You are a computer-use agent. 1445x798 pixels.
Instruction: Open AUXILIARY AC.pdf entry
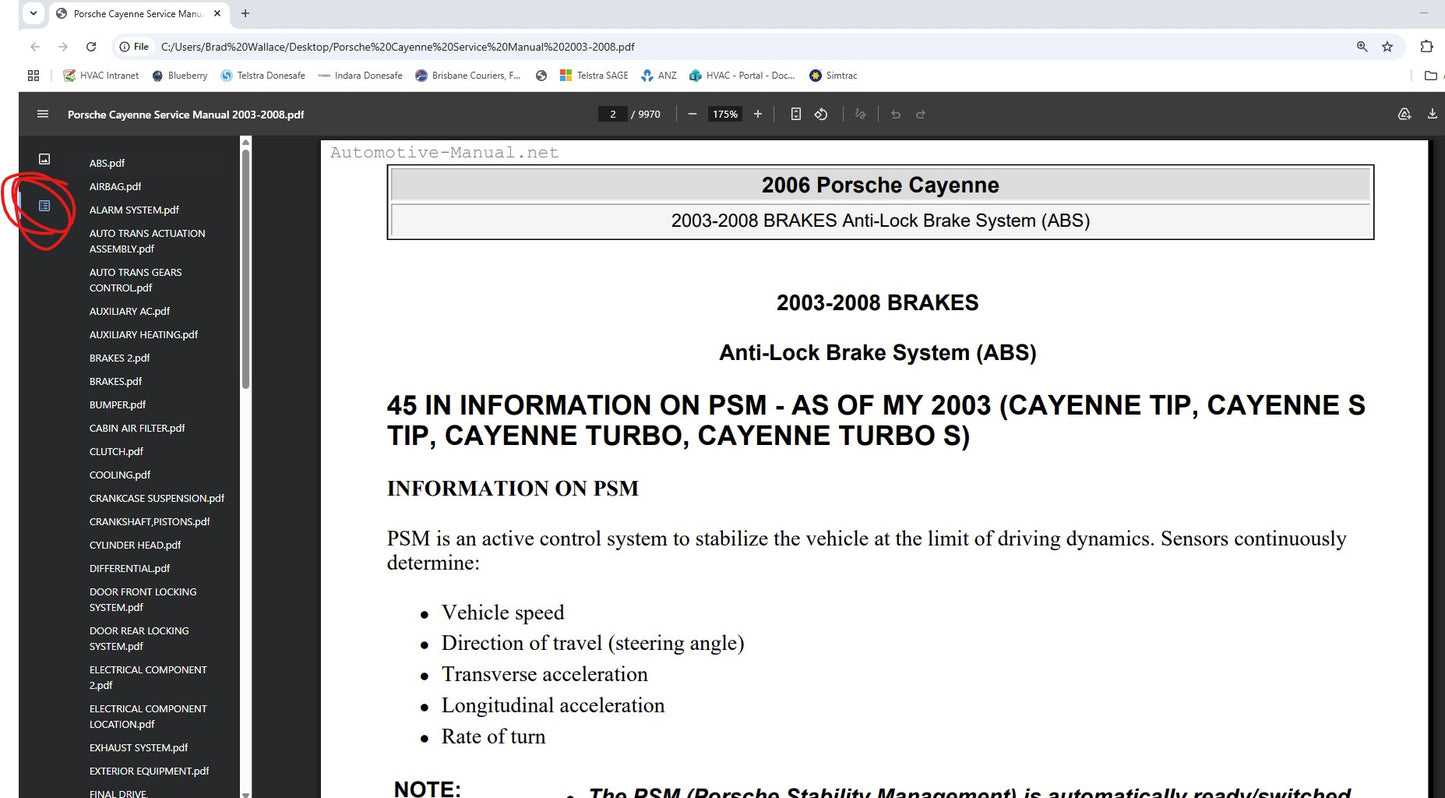pyautogui.click(x=130, y=311)
